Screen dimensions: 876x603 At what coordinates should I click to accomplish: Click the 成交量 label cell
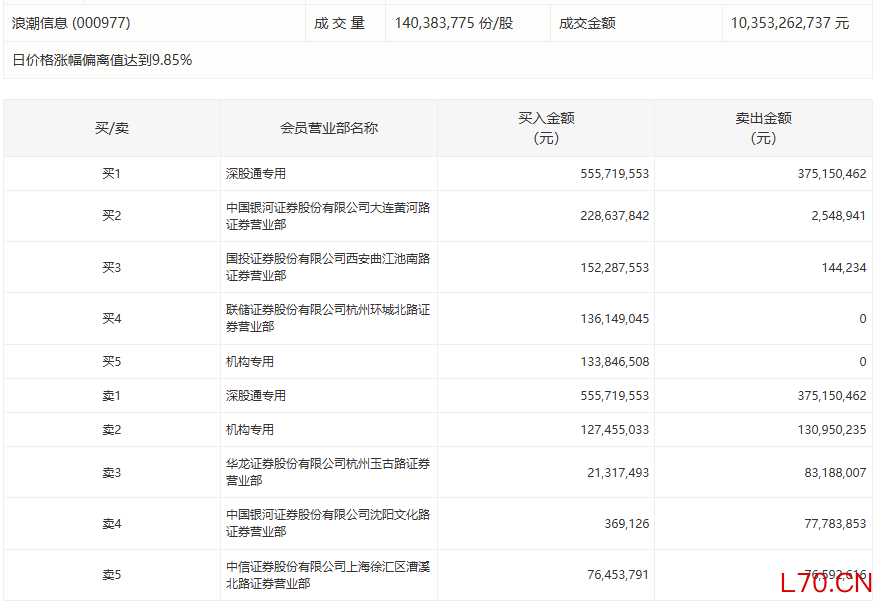(339, 22)
